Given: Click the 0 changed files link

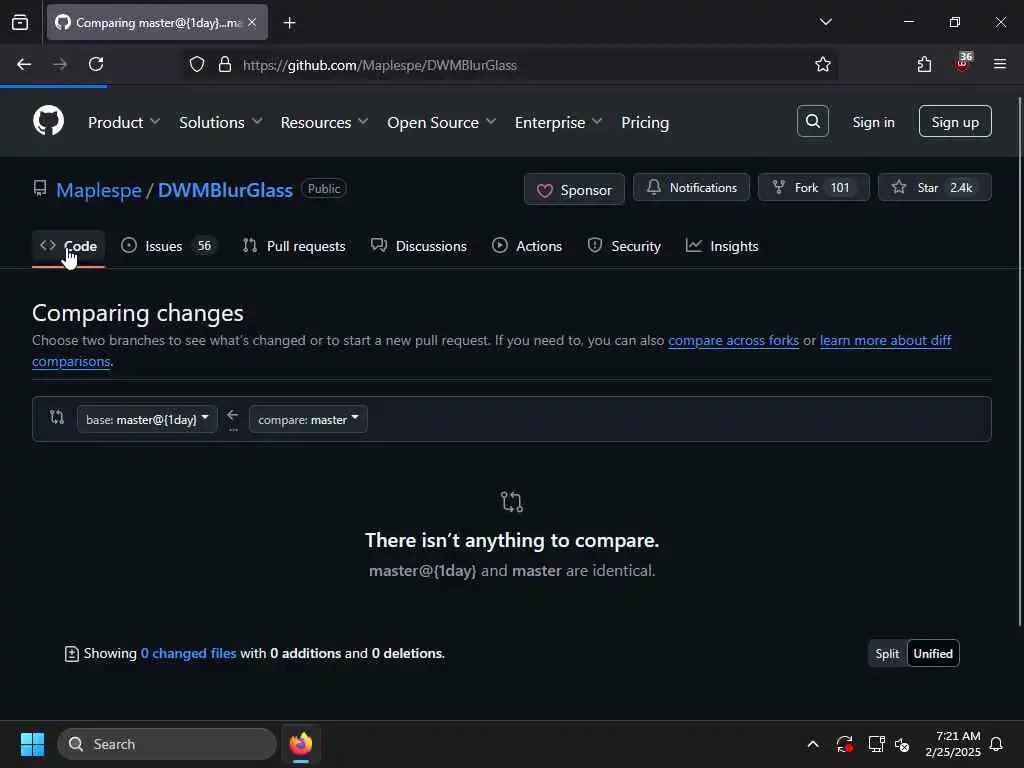Looking at the screenshot, I should click(x=188, y=653).
